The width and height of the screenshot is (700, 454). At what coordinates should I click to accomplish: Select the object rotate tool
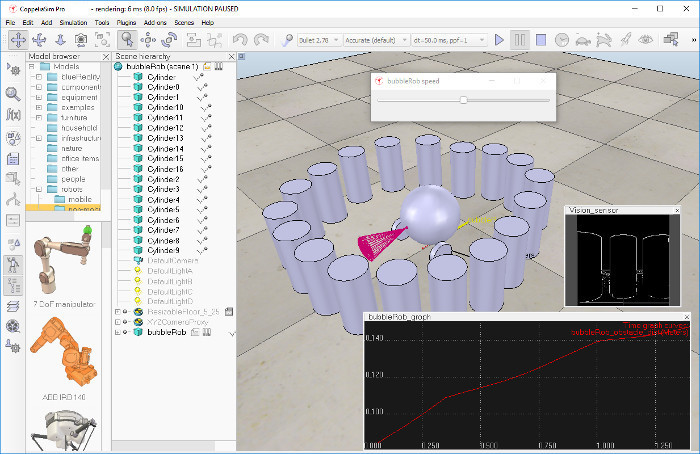pos(169,40)
